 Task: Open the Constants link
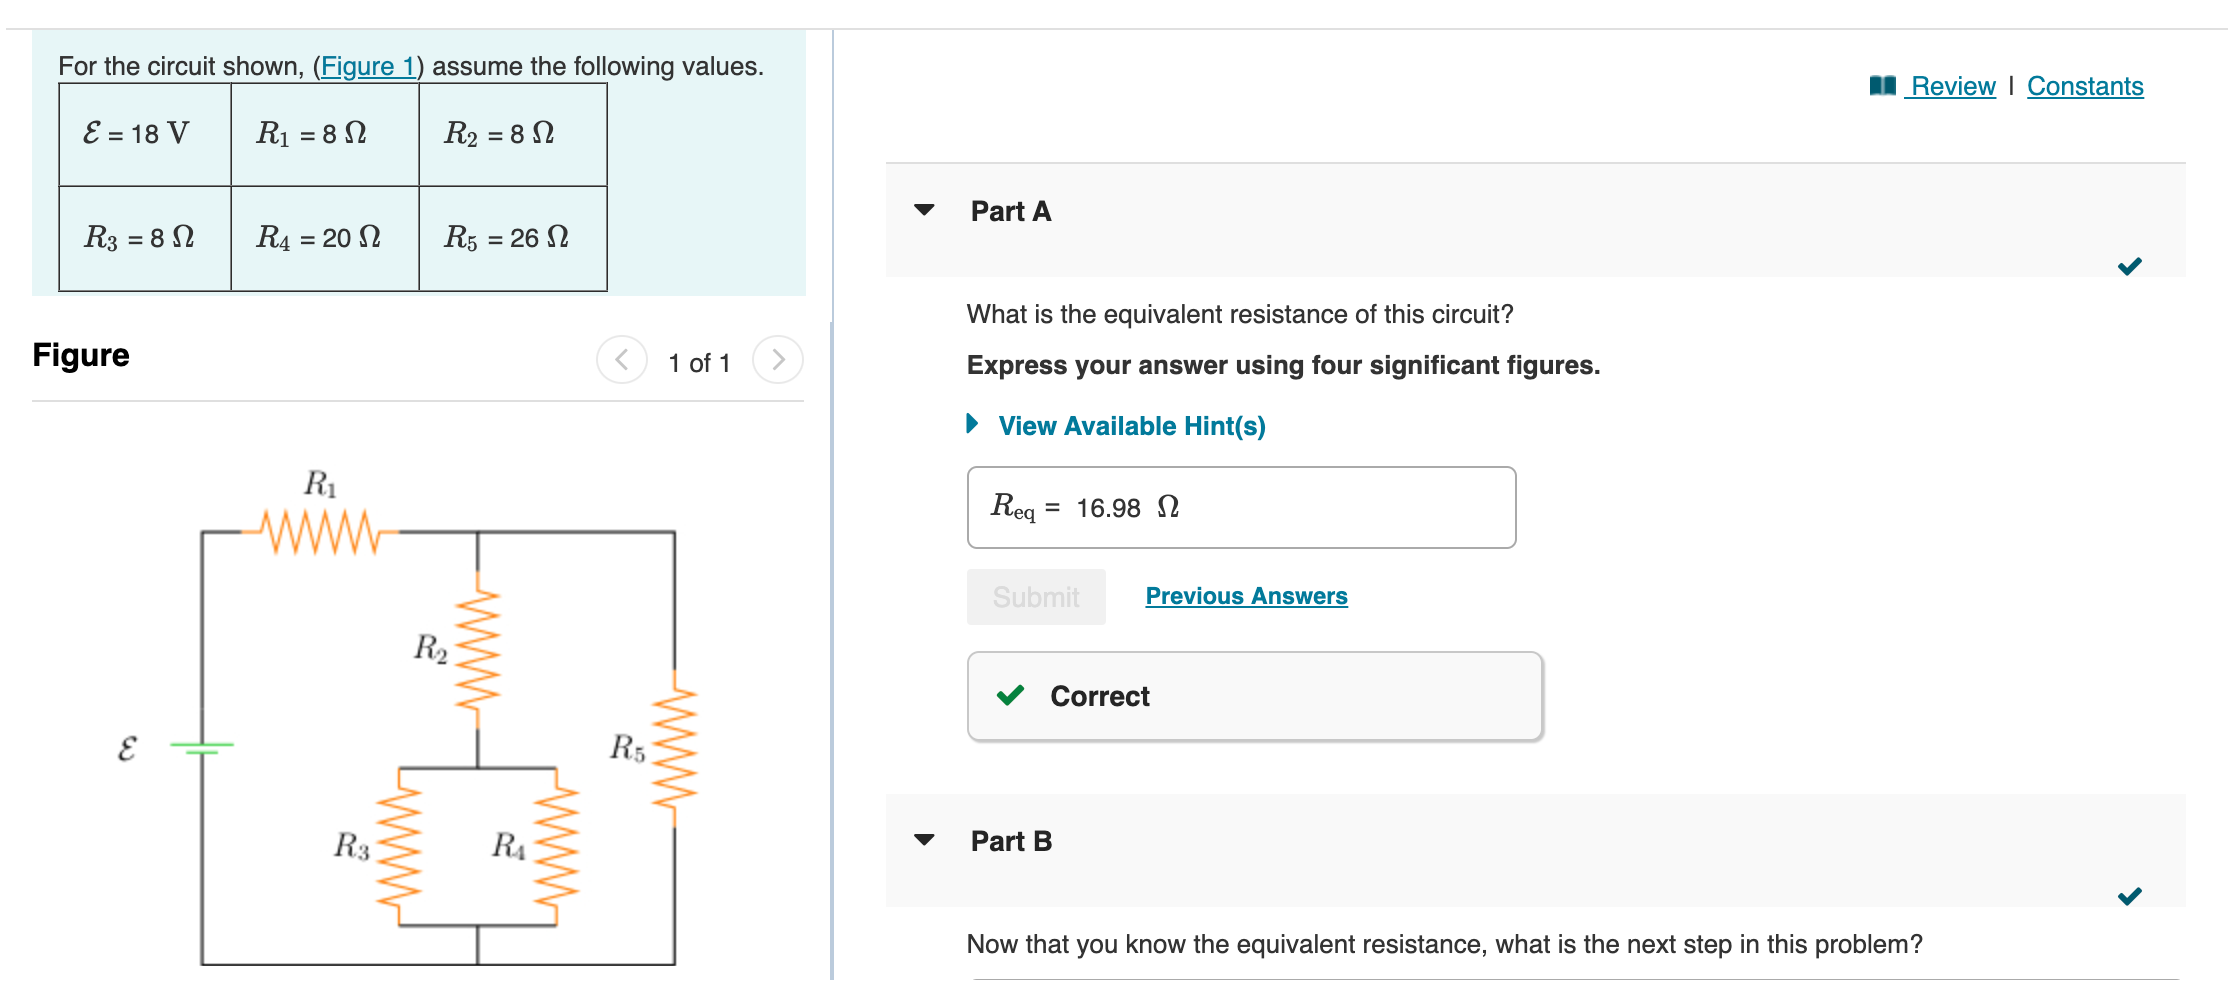tap(2085, 86)
